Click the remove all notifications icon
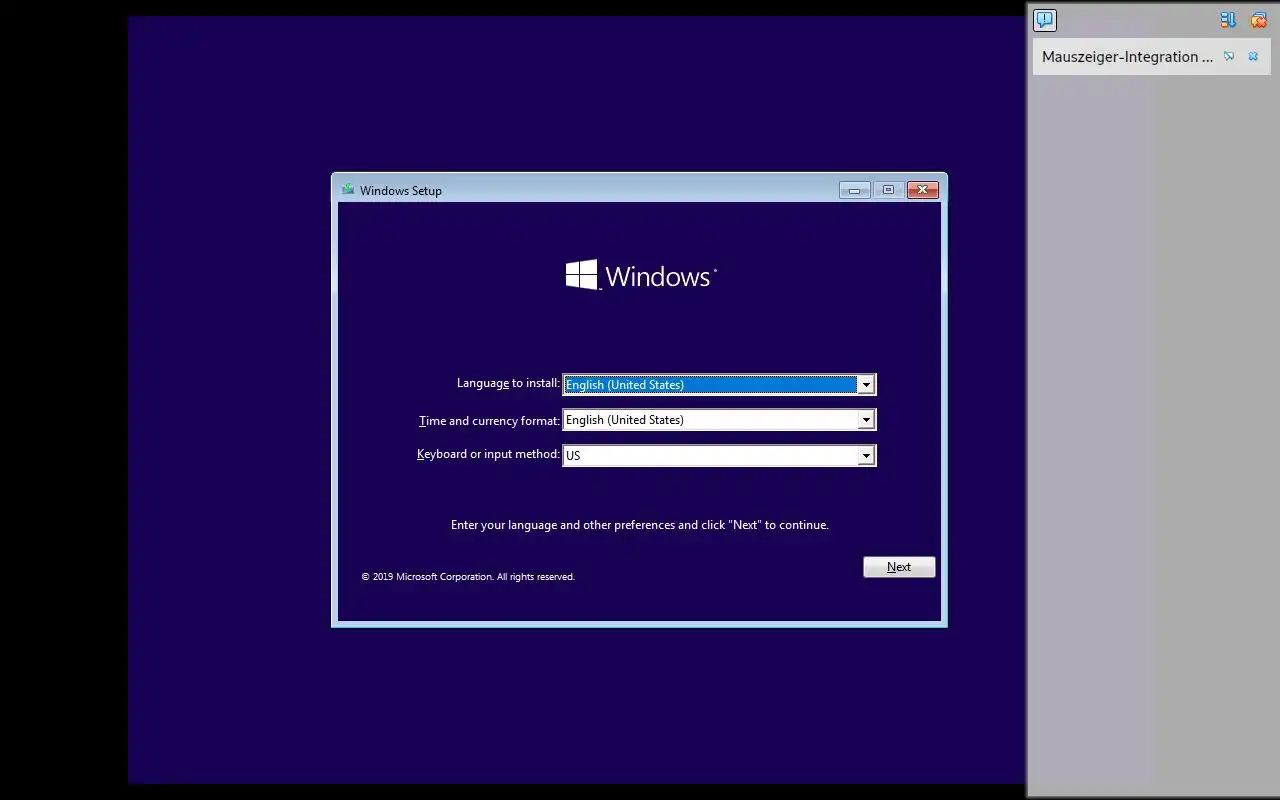Screen dimensions: 1280x800 coord(1258,20)
